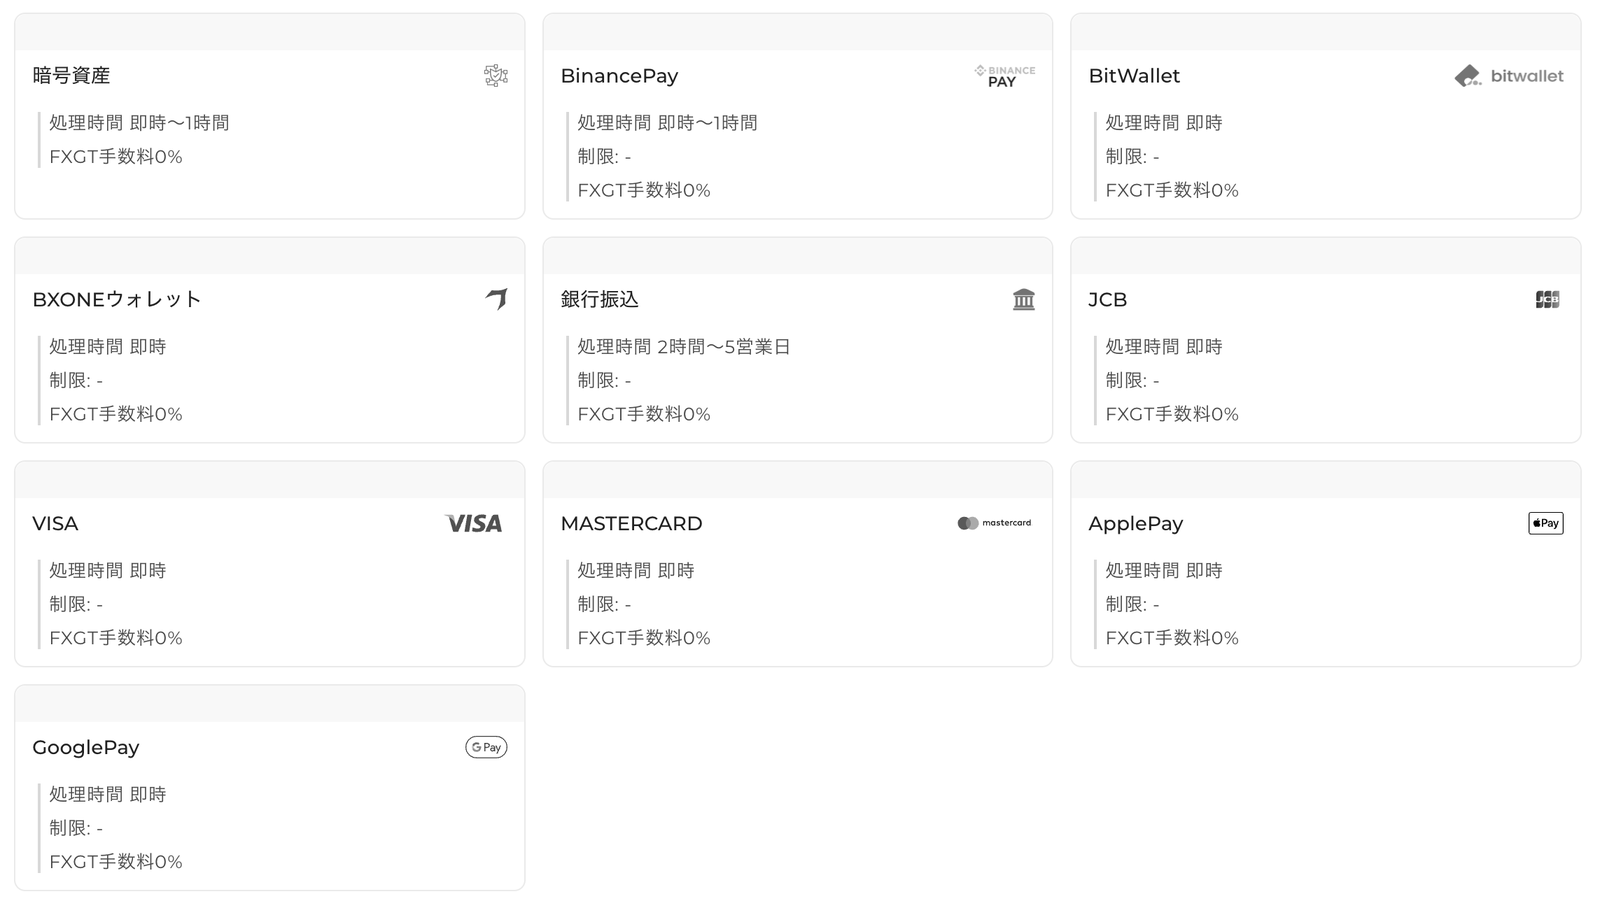Select the MASTERCARD payment title

(x=631, y=523)
